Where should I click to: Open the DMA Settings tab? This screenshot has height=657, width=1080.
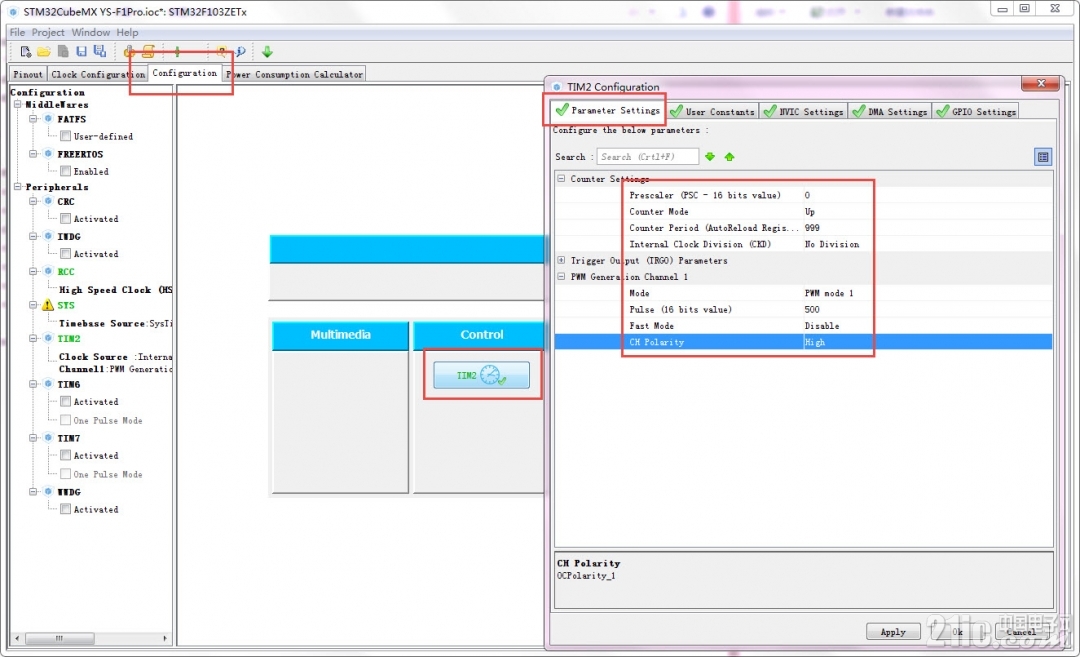[890, 112]
